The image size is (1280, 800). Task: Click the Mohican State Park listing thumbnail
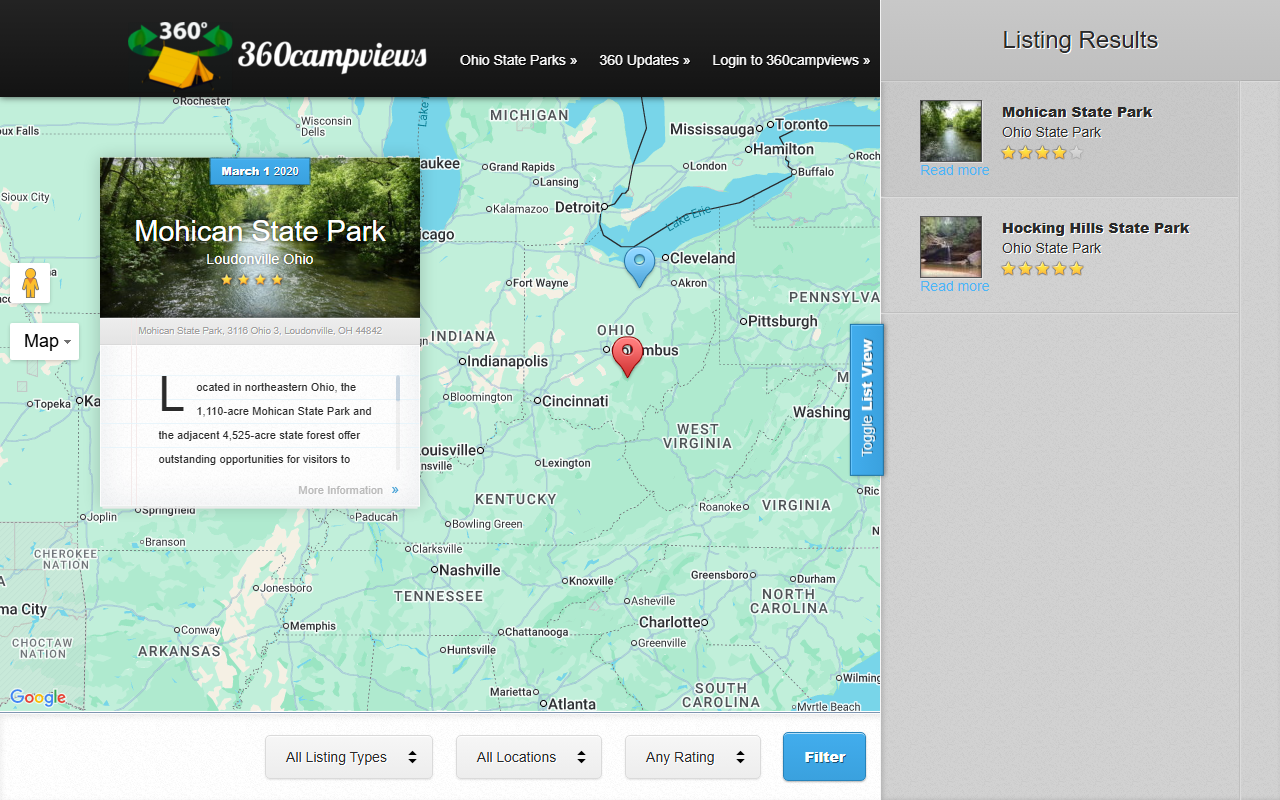click(x=951, y=131)
